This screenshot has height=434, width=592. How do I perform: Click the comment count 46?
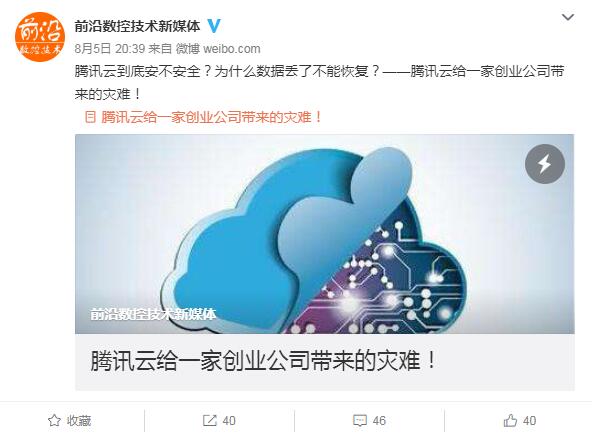(379, 420)
